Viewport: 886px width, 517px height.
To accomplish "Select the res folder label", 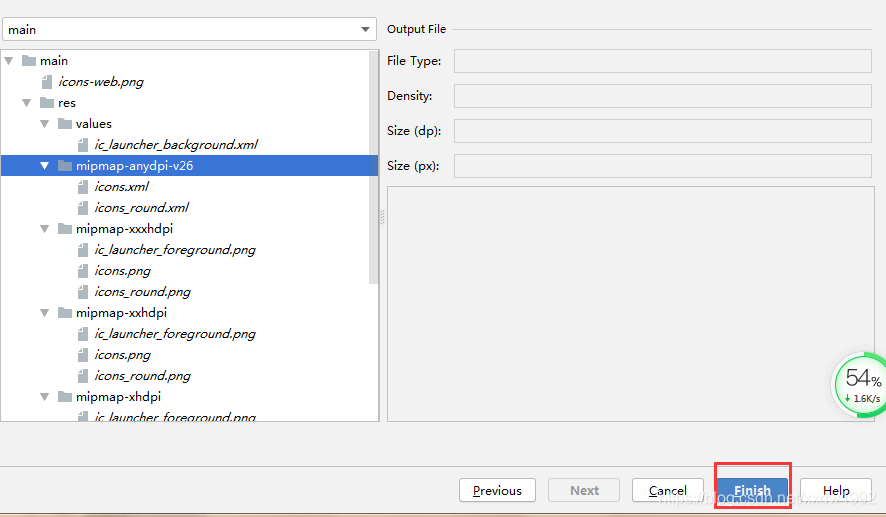I will (67, 103).
